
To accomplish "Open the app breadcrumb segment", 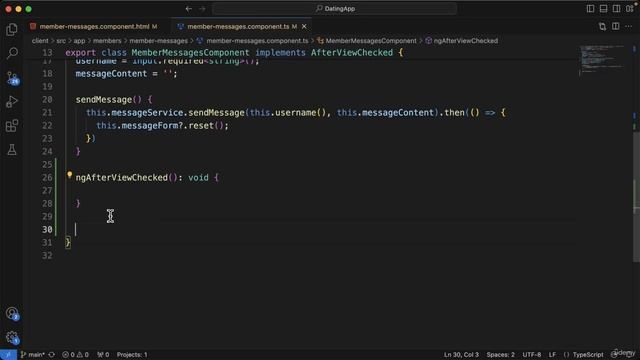I will pyautogui.click(x=79, y=41).
